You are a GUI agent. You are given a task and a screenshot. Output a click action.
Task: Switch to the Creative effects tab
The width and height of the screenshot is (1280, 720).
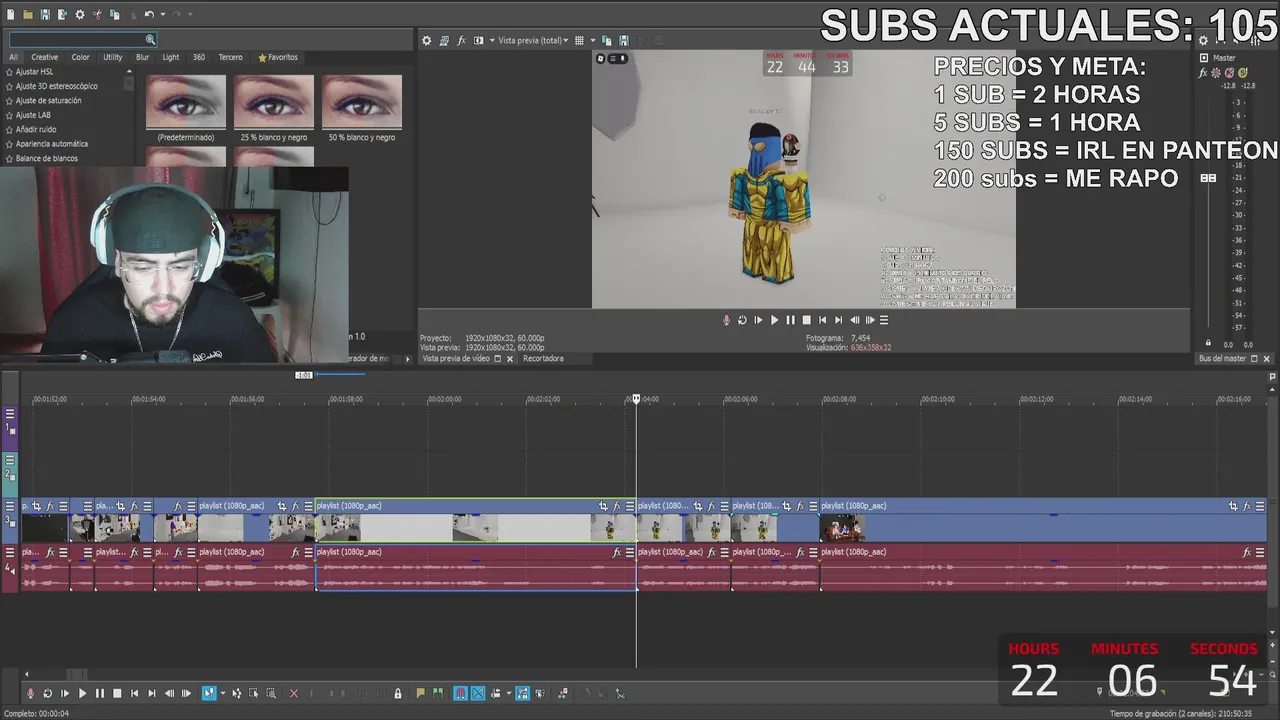[44, 57]
